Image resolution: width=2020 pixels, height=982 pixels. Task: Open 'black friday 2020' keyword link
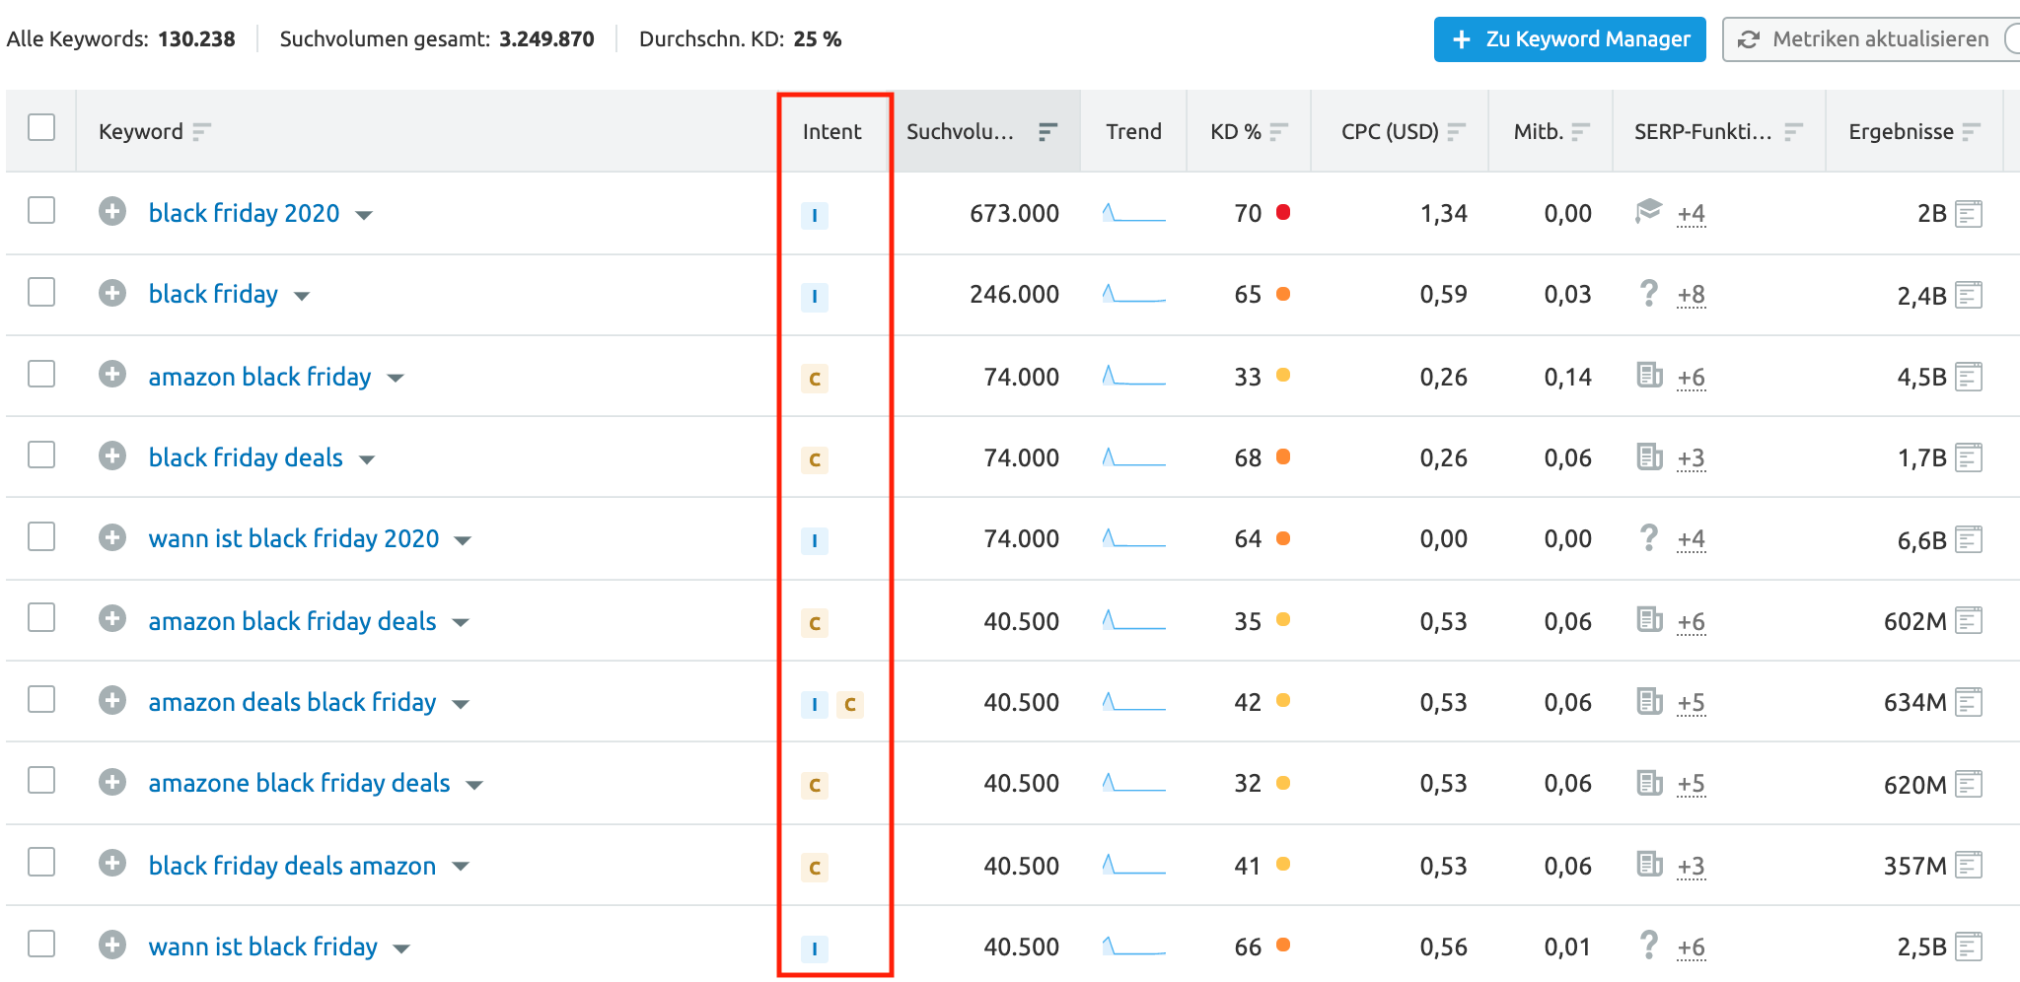pos(244,213)
